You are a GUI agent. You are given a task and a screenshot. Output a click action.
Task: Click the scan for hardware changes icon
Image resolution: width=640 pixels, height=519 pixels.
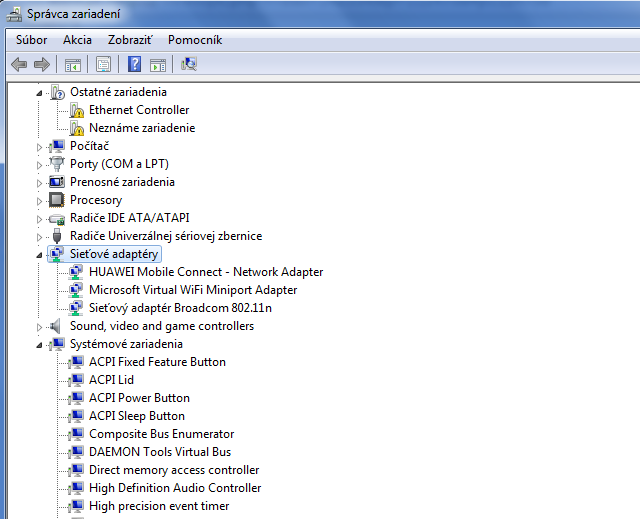(189, 65)
